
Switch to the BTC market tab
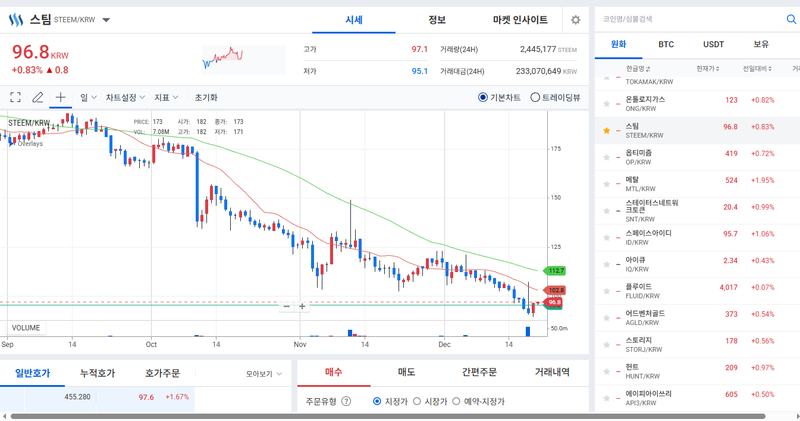pos(666,44)
